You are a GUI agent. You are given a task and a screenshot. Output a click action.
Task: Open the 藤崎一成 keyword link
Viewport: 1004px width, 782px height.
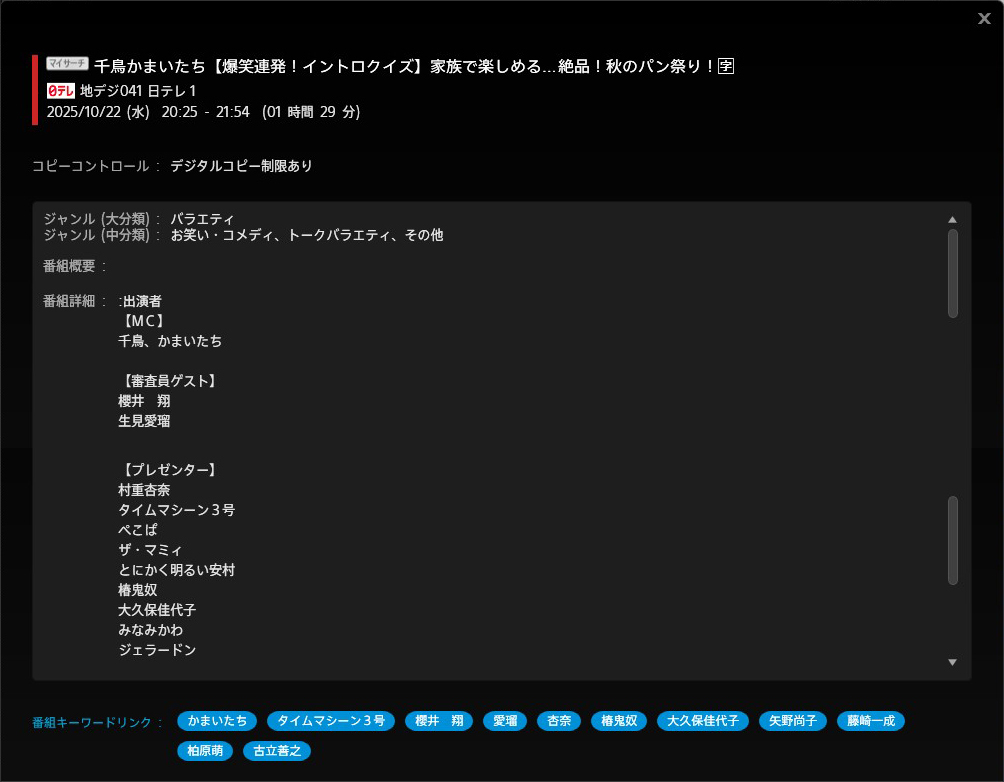[871, 721]
